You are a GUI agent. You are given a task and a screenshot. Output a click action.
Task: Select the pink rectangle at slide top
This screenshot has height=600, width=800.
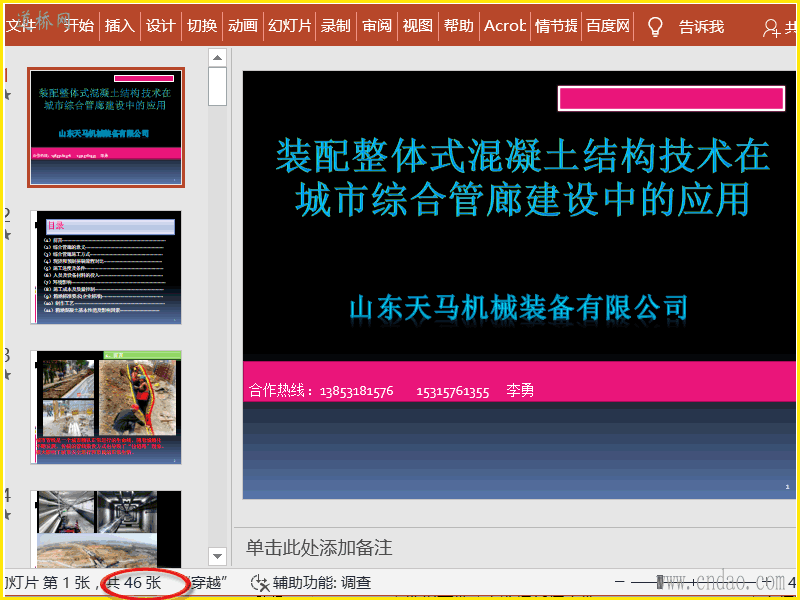671,98
